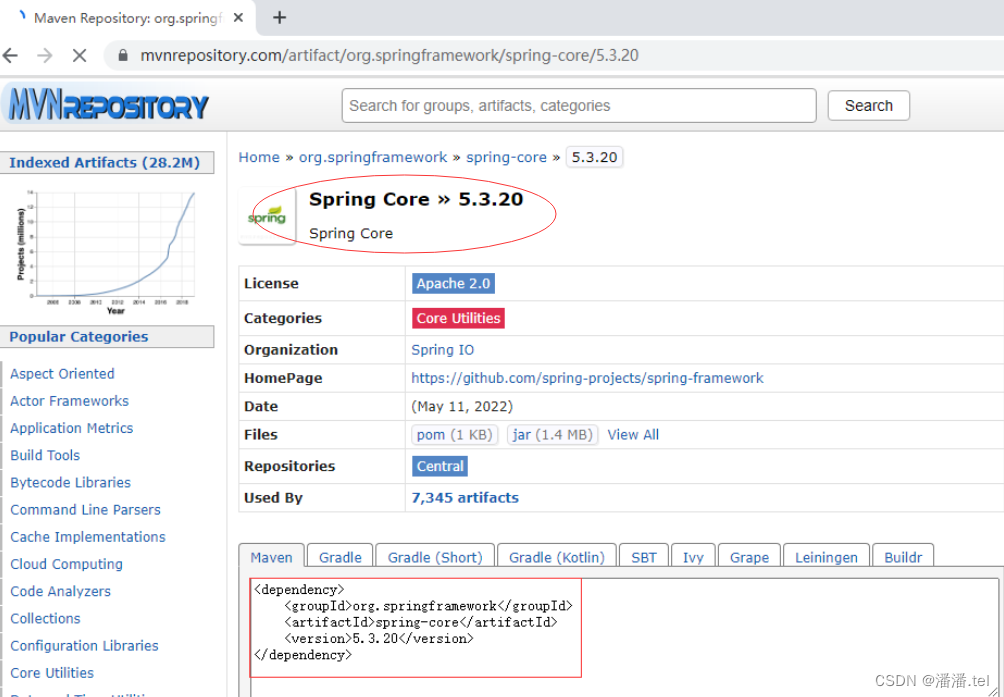Open Cloud Computing category
Screen dimensions: 1004x697
66,565
